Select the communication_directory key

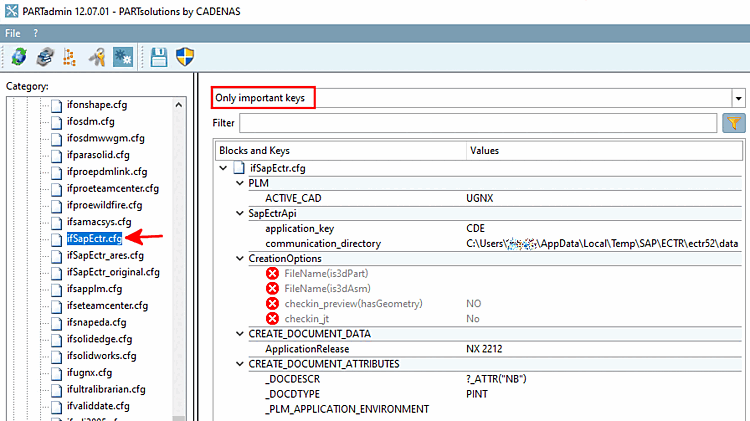[x=323, y=244]
